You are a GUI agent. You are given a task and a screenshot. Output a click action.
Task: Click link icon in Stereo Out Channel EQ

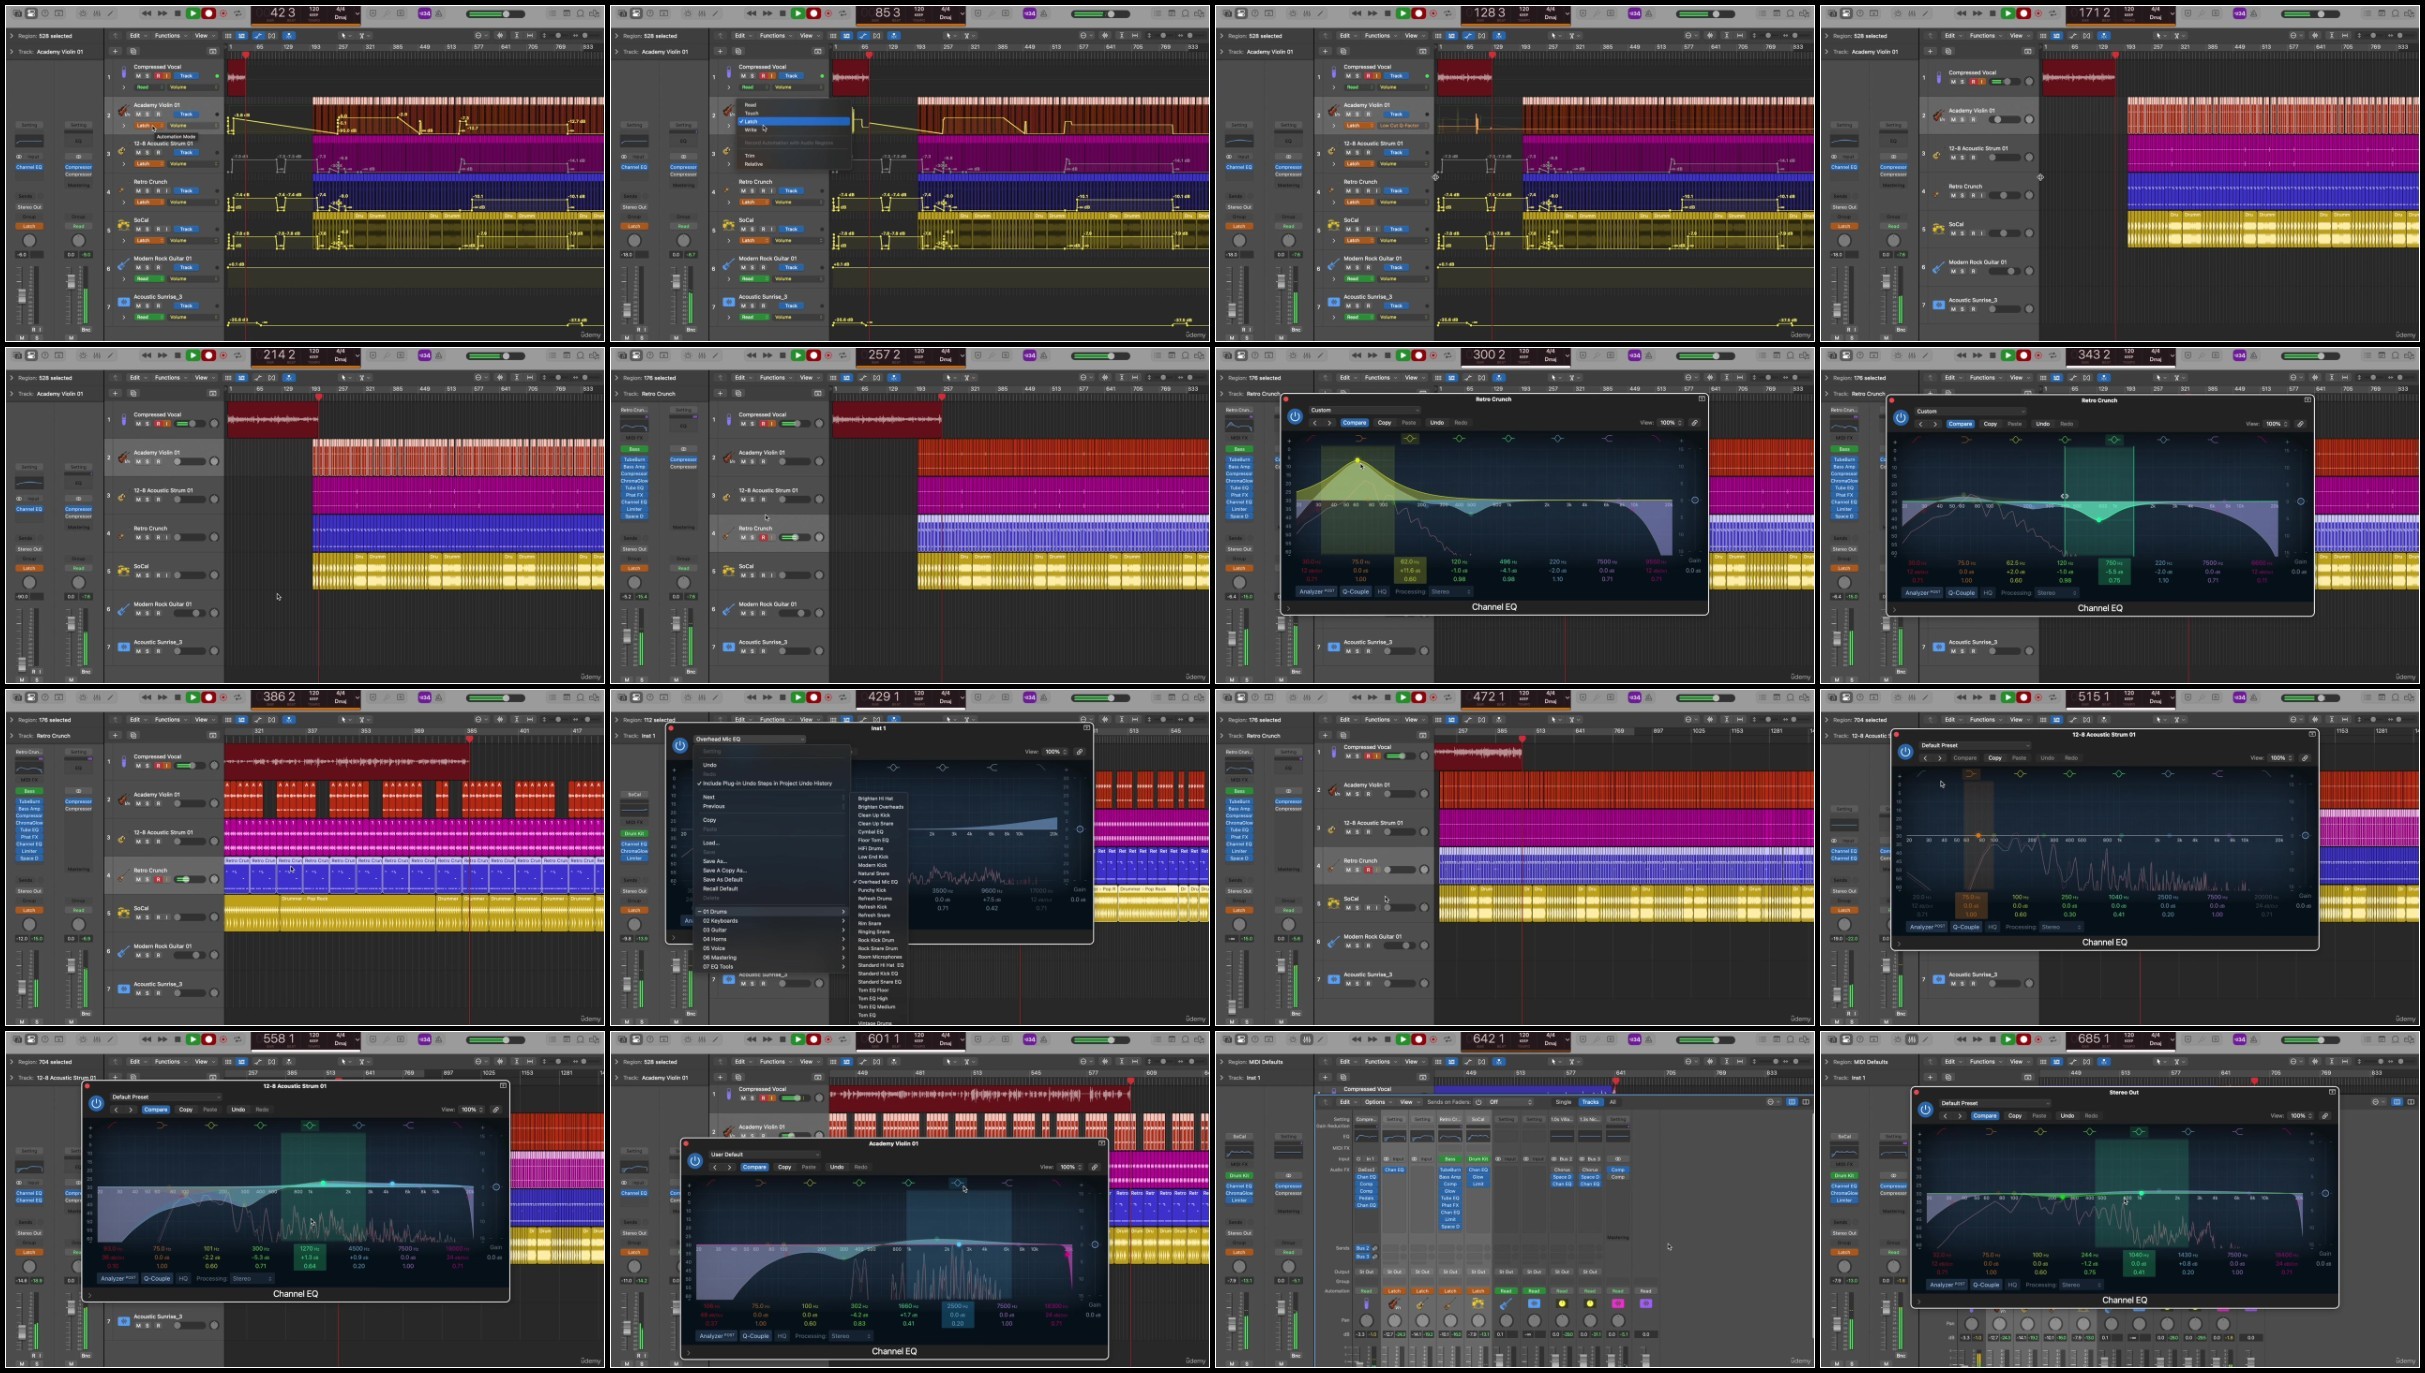pyautogui.click(x=2324, y=1115)
